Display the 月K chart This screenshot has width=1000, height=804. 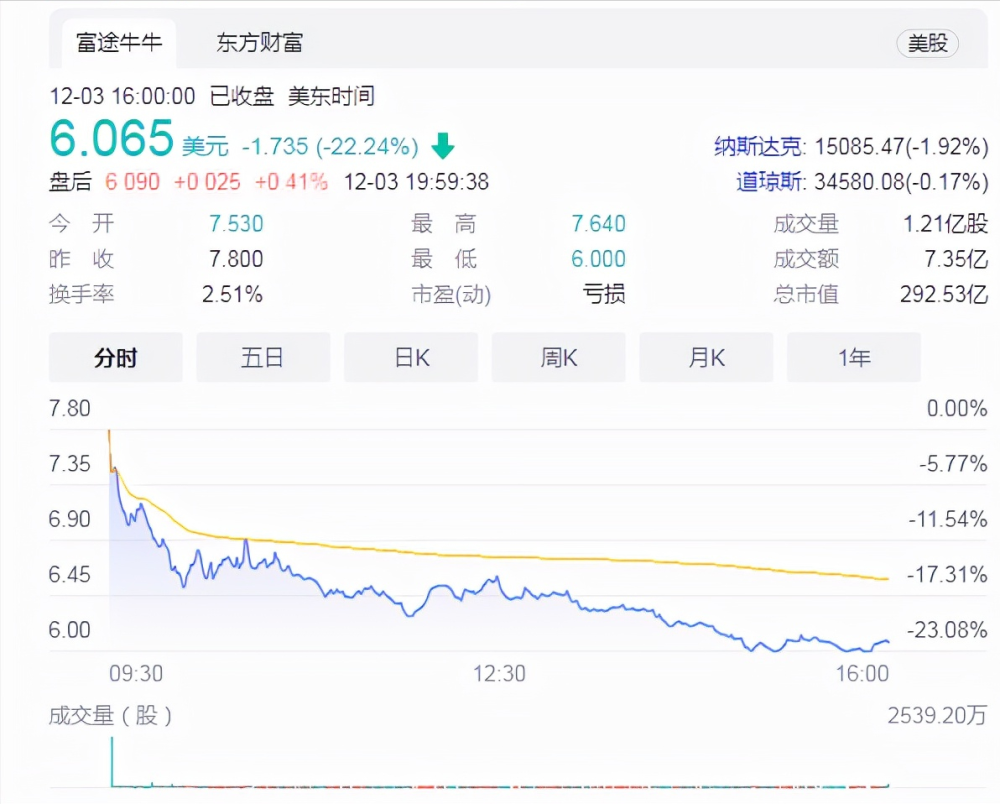tap(706, 358)
